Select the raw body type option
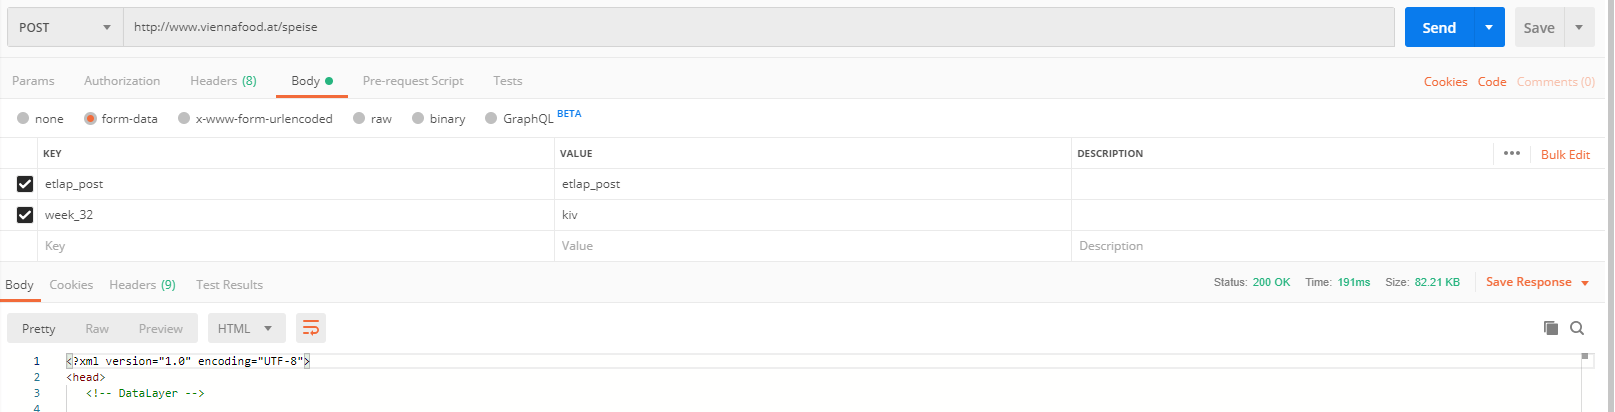 359,118
